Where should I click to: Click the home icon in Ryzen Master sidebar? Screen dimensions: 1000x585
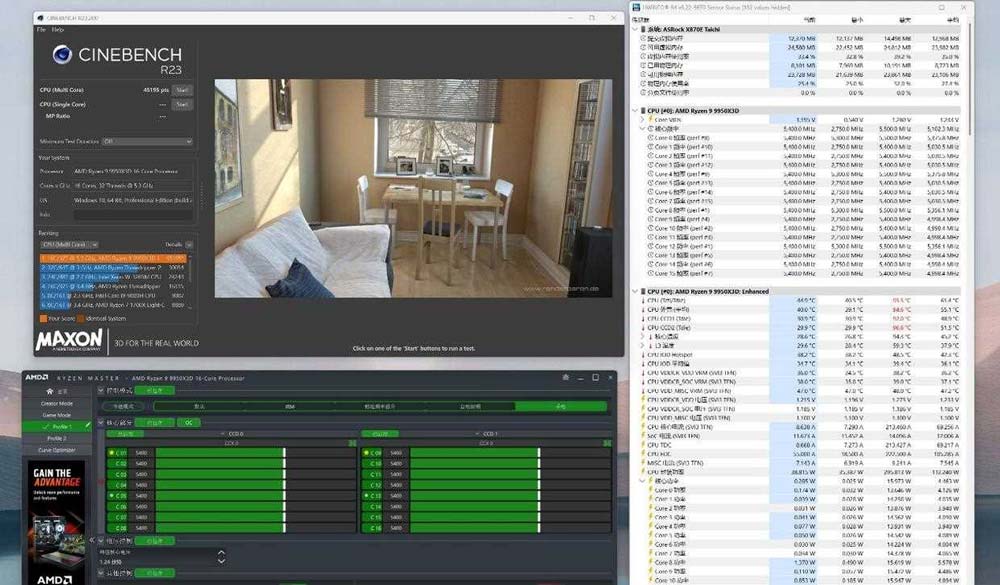coord(50,391)
